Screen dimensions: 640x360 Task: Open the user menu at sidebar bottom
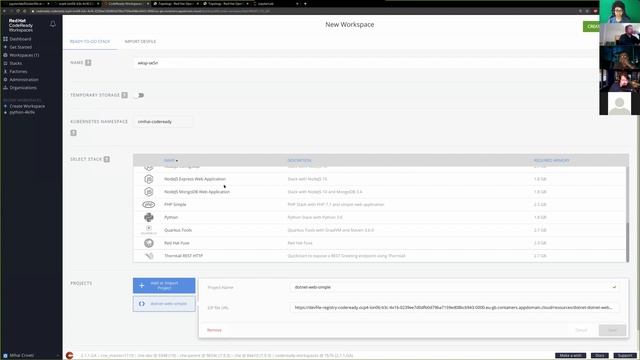click(31, 356)
